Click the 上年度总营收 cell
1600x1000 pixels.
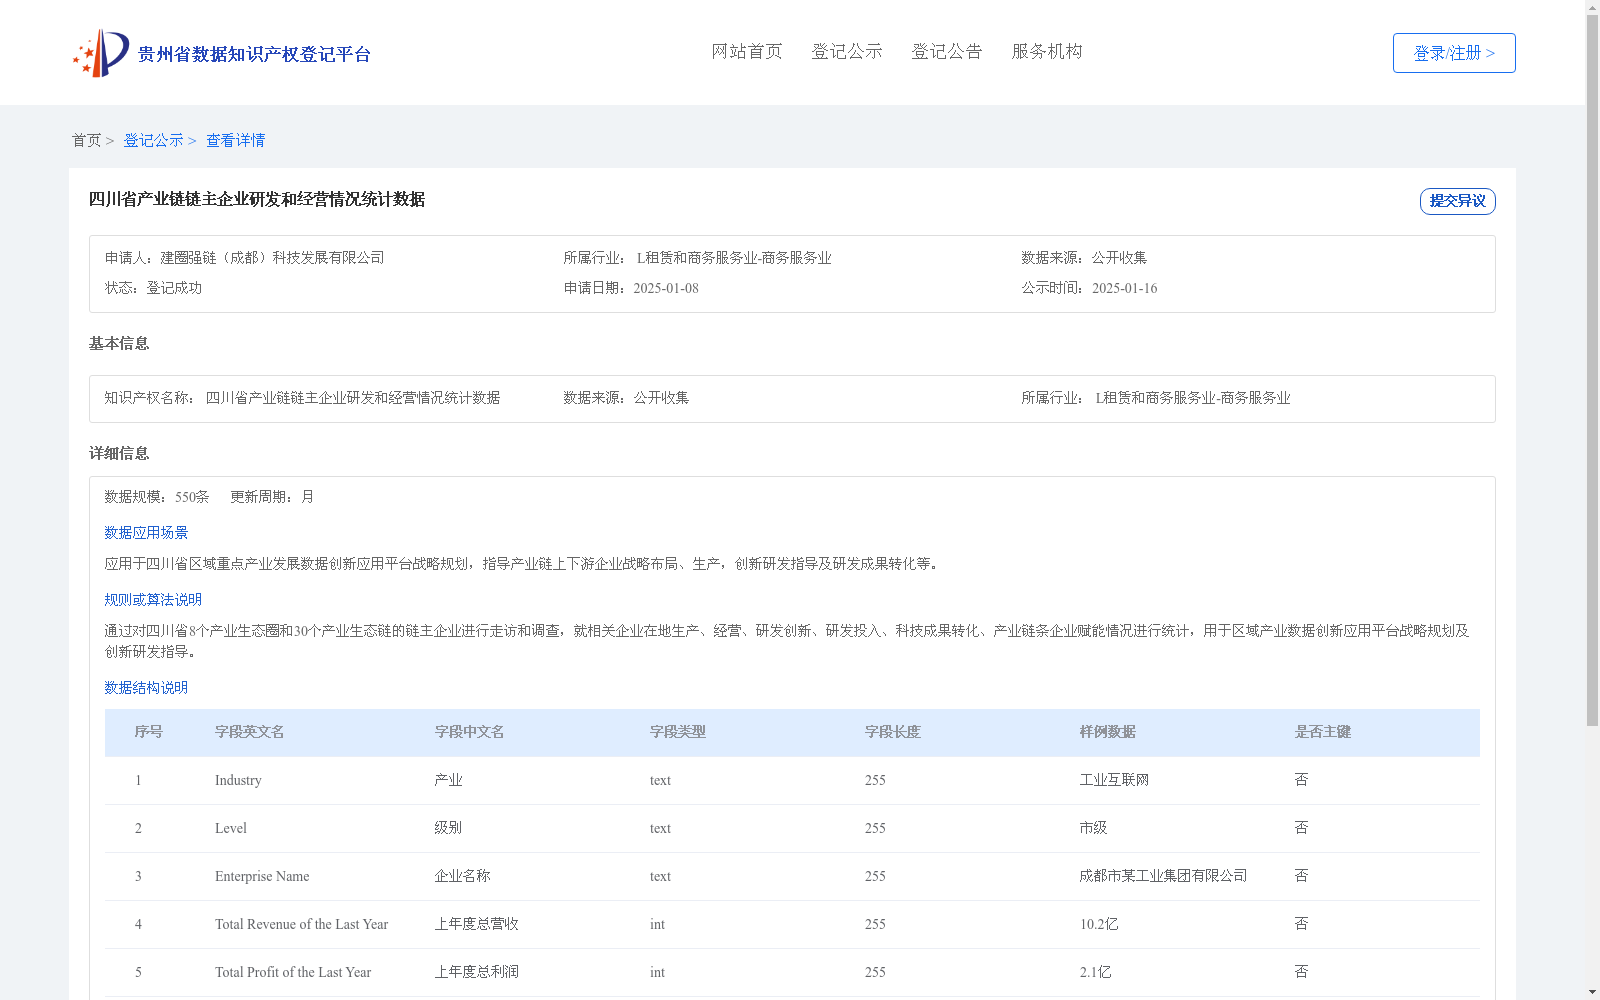pos(476,924)
